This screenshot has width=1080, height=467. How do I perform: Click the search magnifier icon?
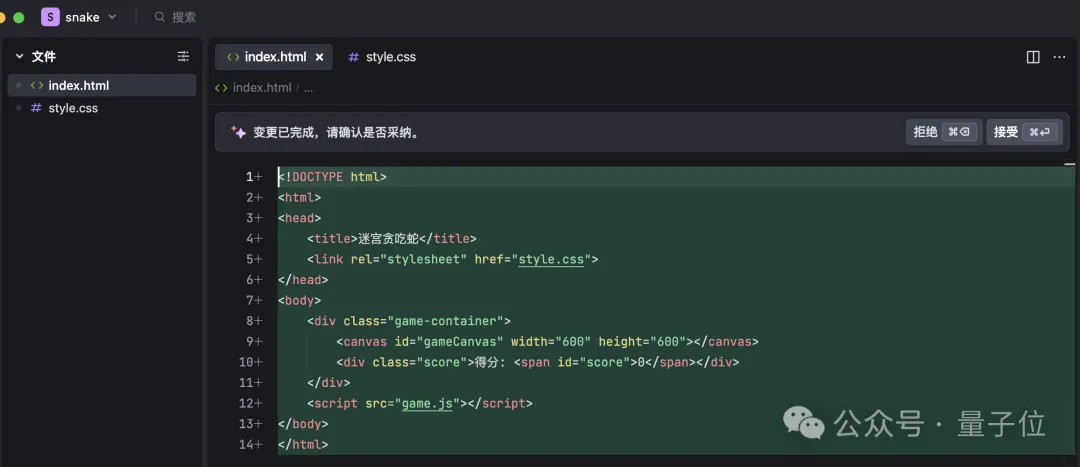click(159, 17)
